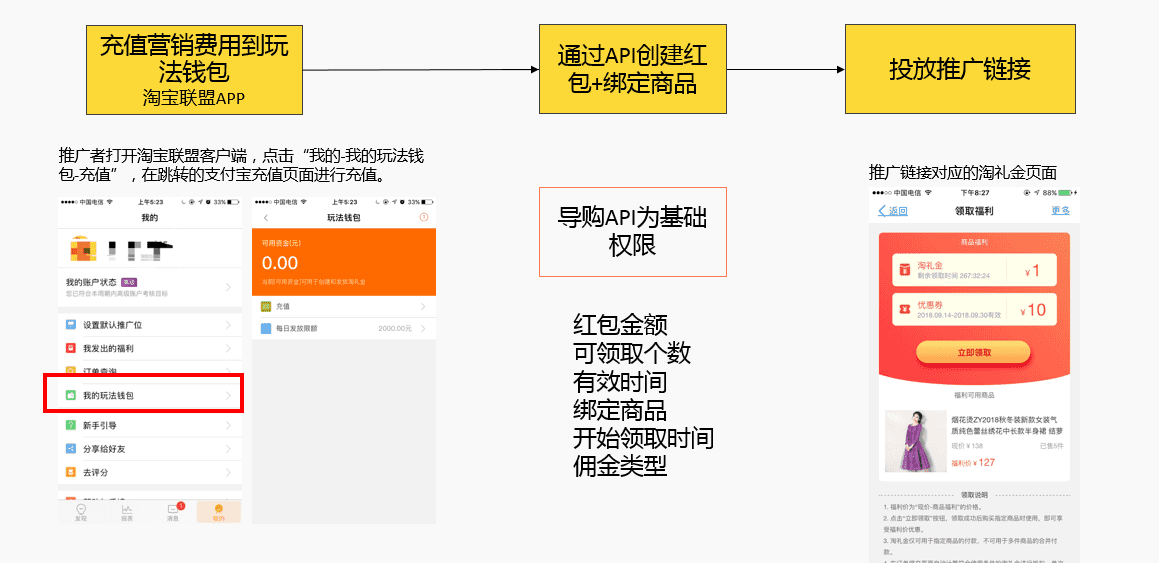Expand 我的账户状态 chevron
The image size is (1159, 580).
click(x=228, y=287)
